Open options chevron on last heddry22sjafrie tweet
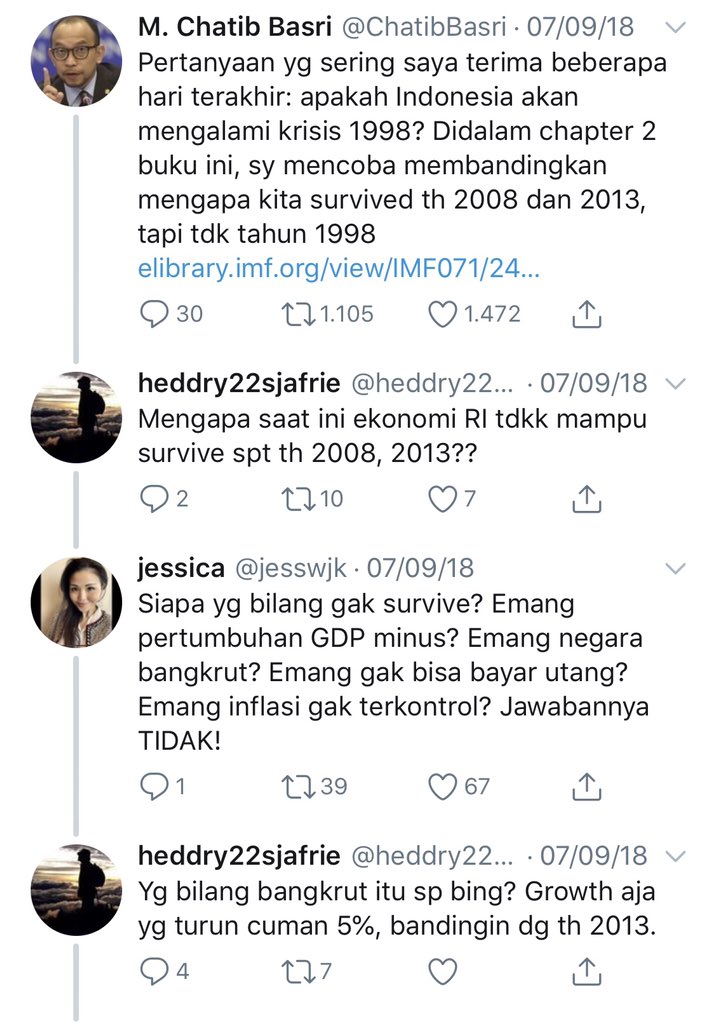The height and width of the screenshot is (1024, 710). point(676,856)
